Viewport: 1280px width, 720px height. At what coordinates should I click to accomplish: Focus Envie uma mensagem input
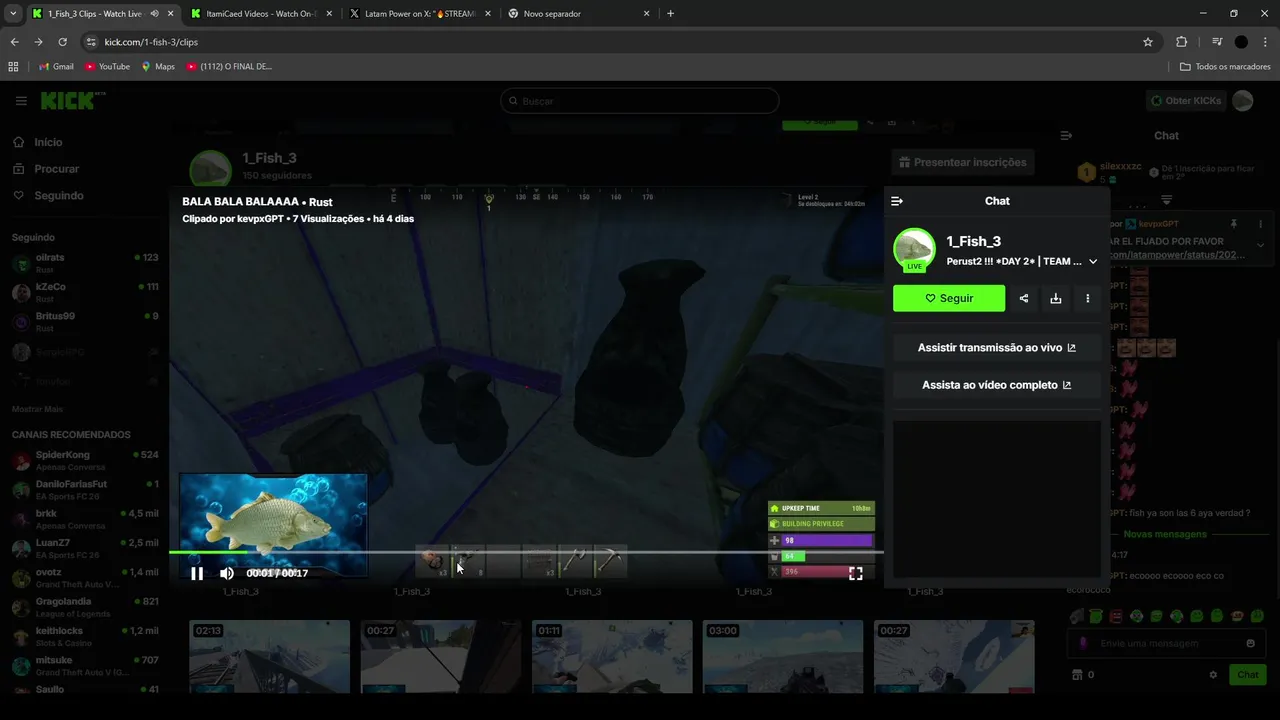[1165, 643]
